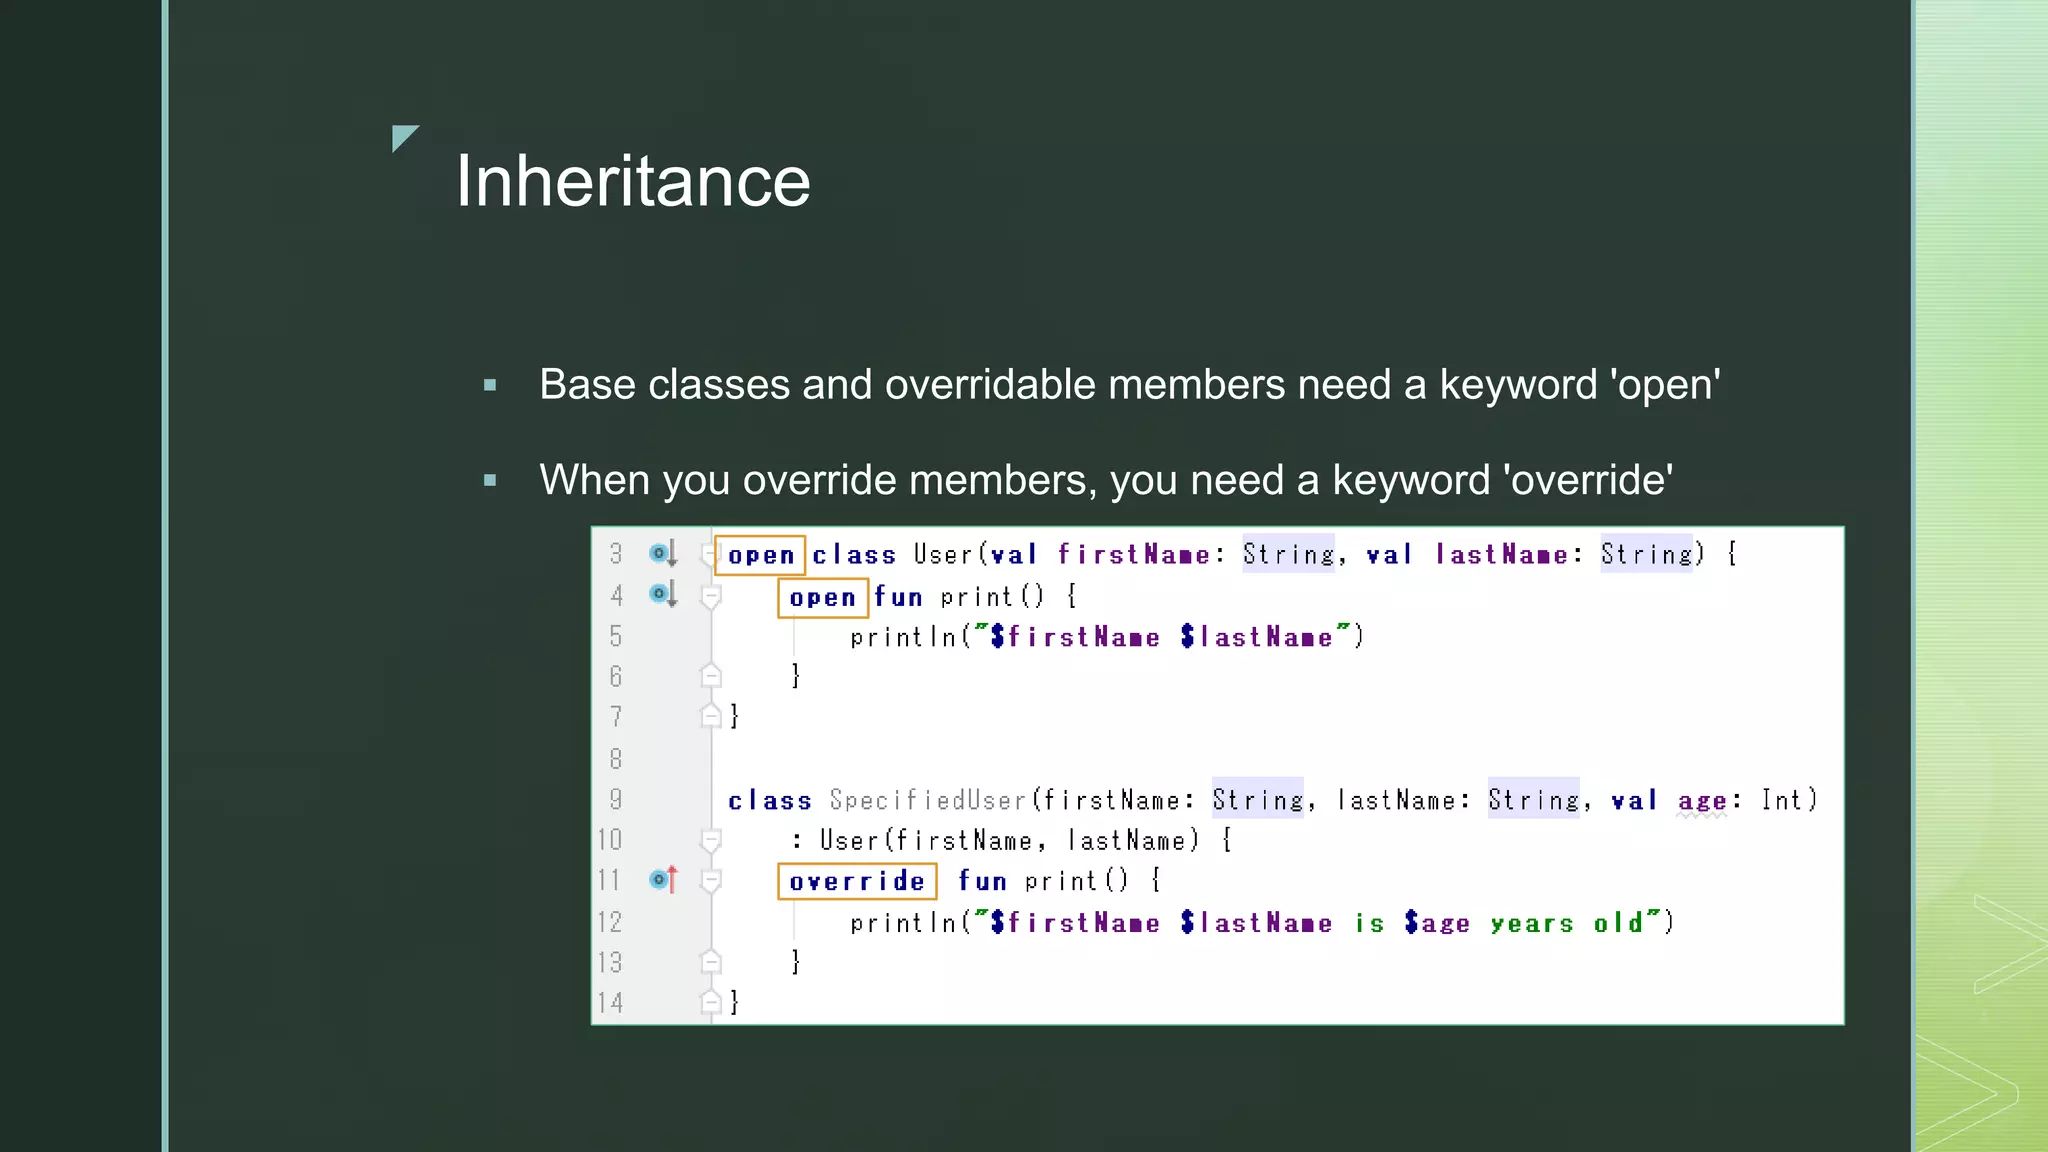Click the bullet marker before 'When you override'
This screenshot has width=2048, height=1152.
coord(490,480)
